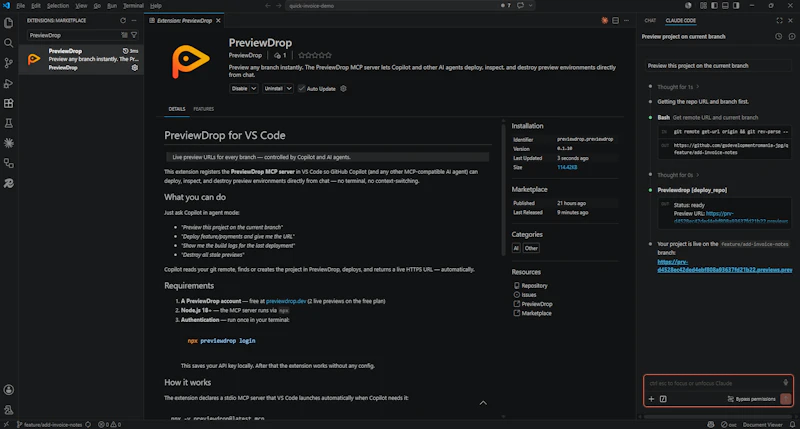Click the 114.42KB size value
The width and height of the screenshot is (800, 429).
coord(567,167)
